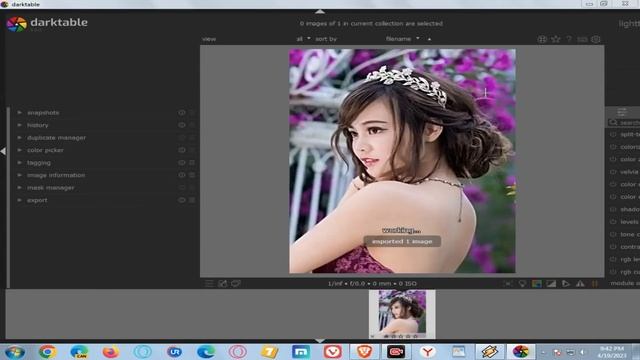This screenshot has height=360, width=640.
Task: Enable the split-toning module power toggle
Action: tap(613, 134)
